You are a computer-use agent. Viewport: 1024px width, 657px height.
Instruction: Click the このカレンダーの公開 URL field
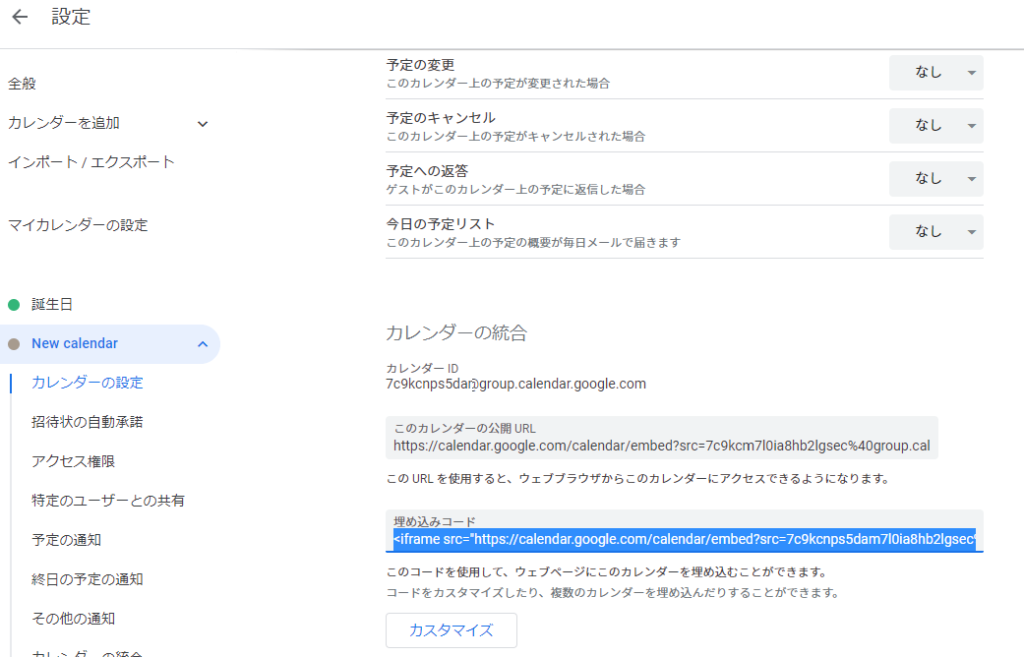[x=661, y=446]
